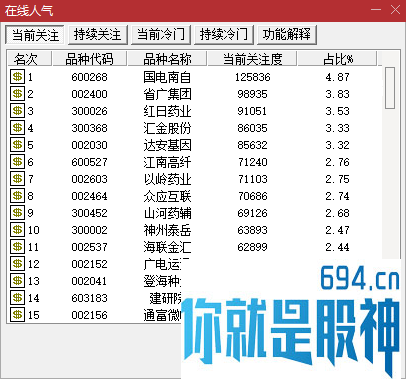Select the dollar icon beside 神州泰岳
The image size is (406, 379).
pos(17,230)
